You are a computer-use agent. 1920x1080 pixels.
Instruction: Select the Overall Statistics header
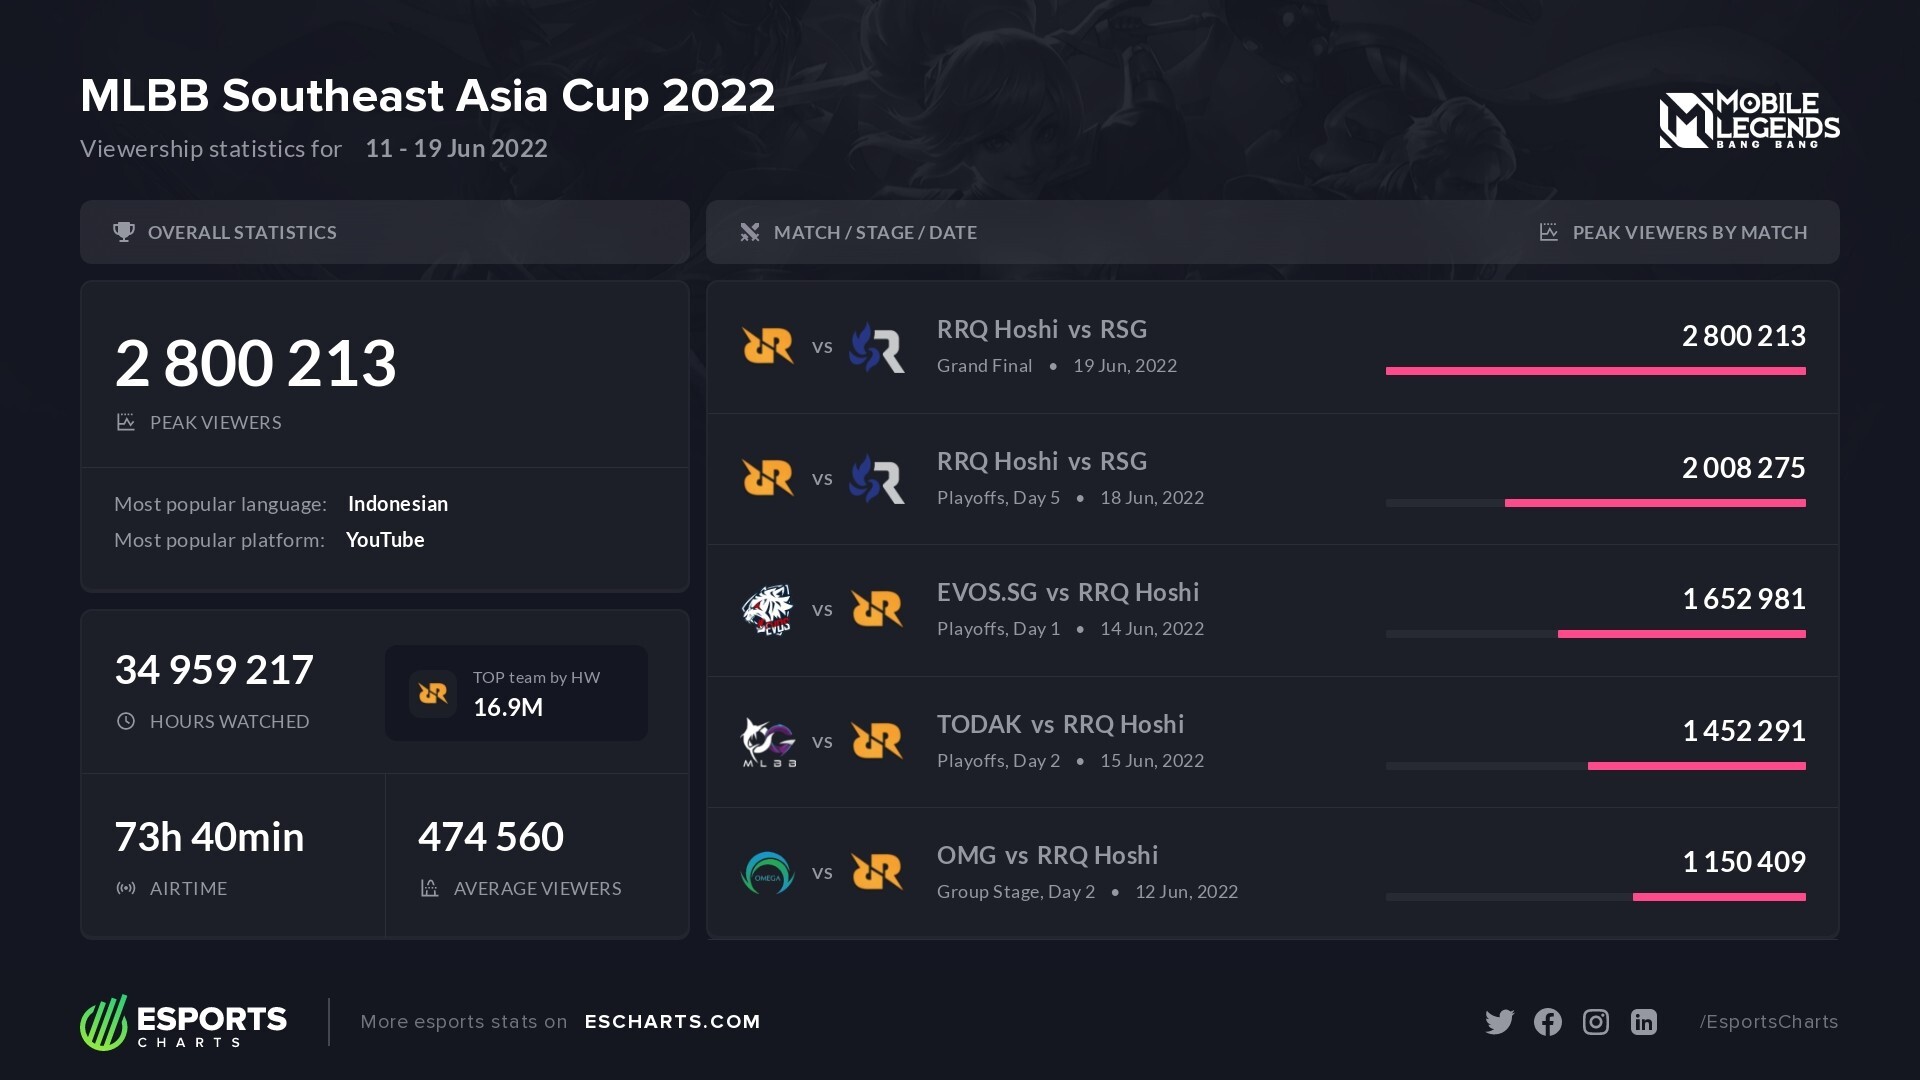242,232
